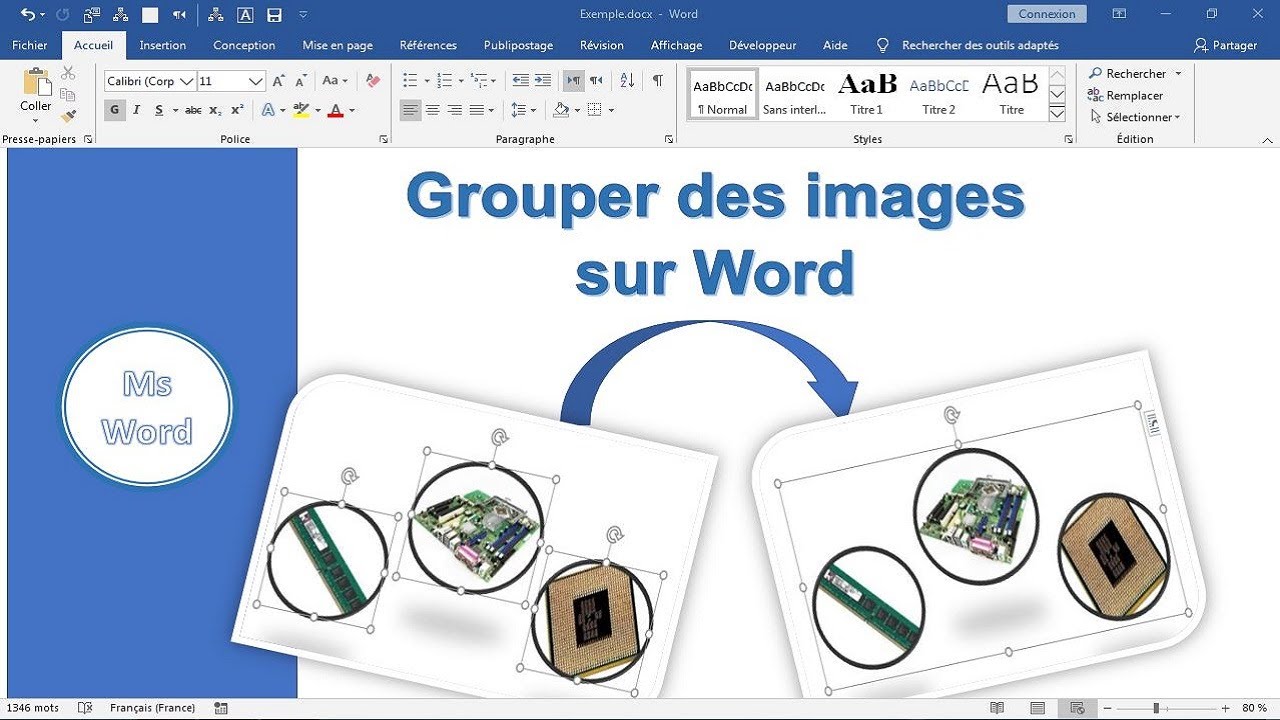The width and height of the screenshot is (1280, 720).
Task: Decrease paragraph indent
Action: tap(521, 81)
